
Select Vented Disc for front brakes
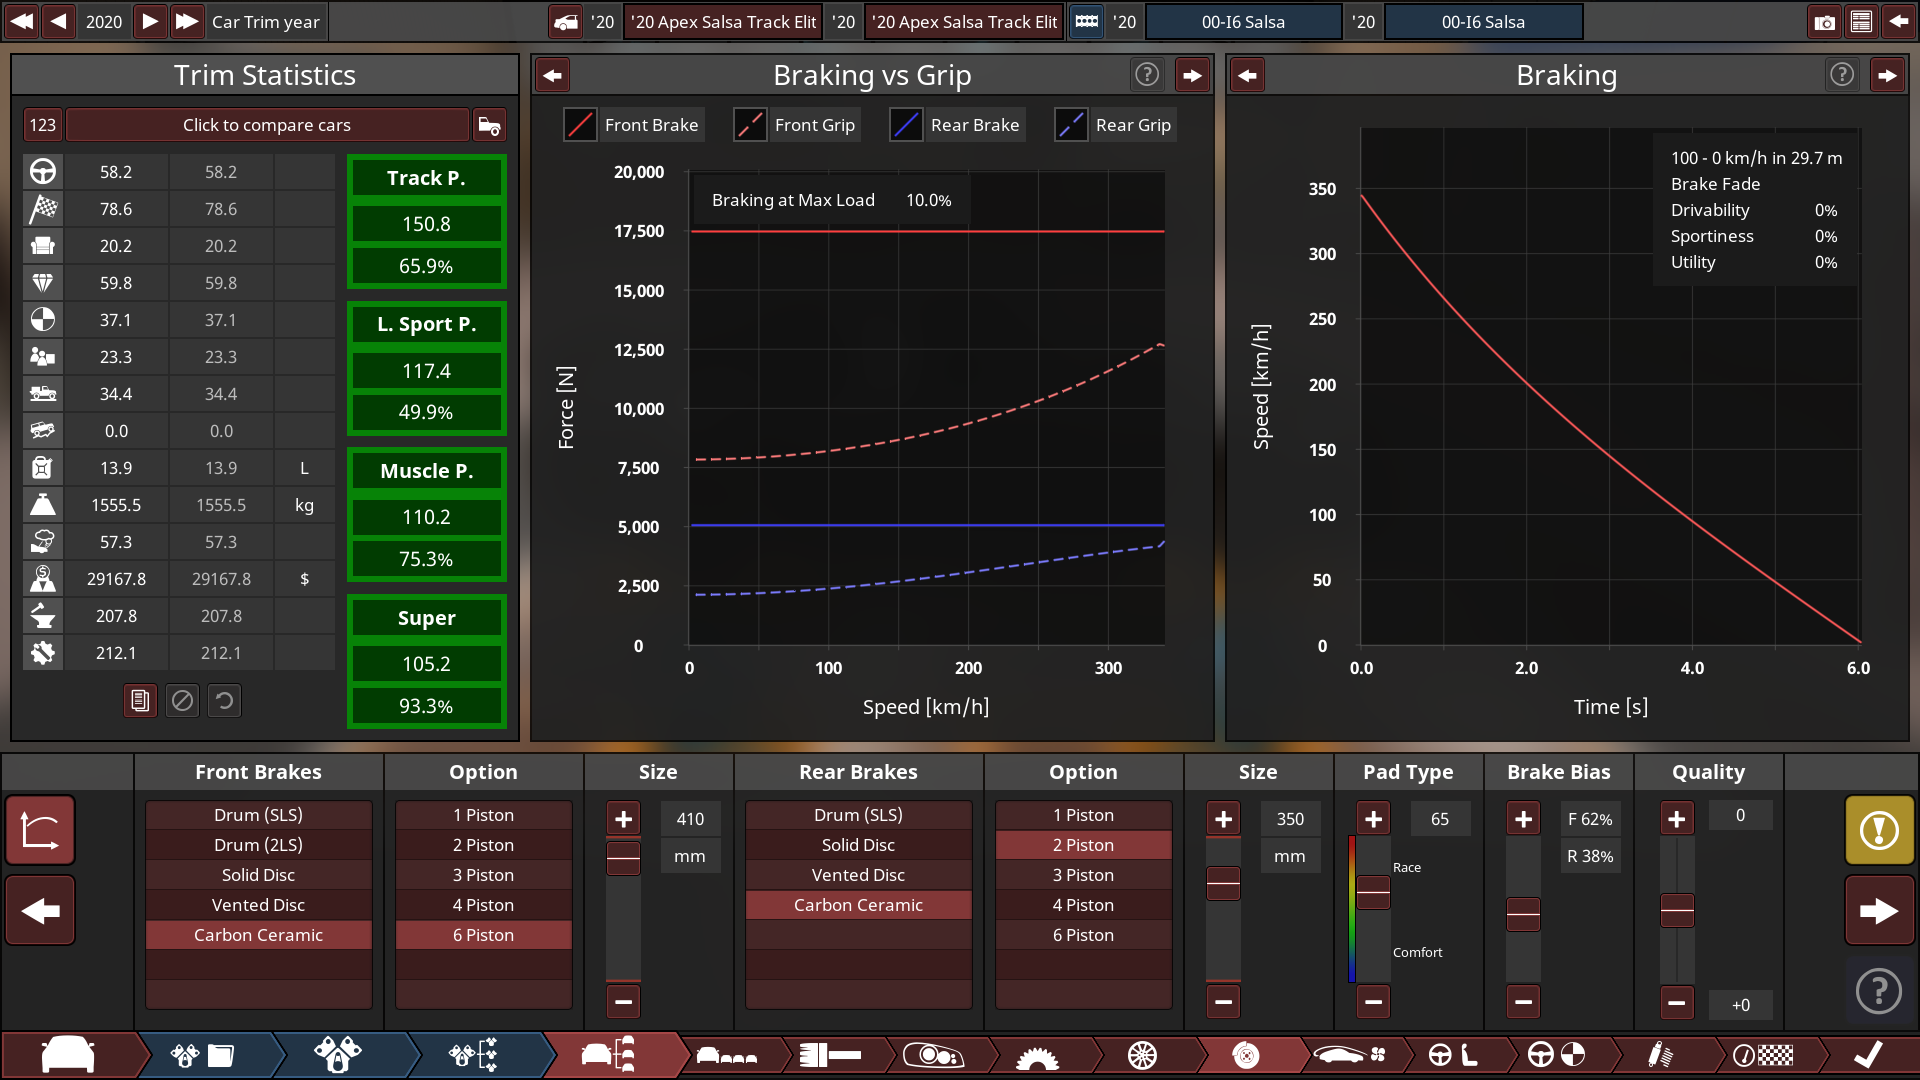click(258, 905)
